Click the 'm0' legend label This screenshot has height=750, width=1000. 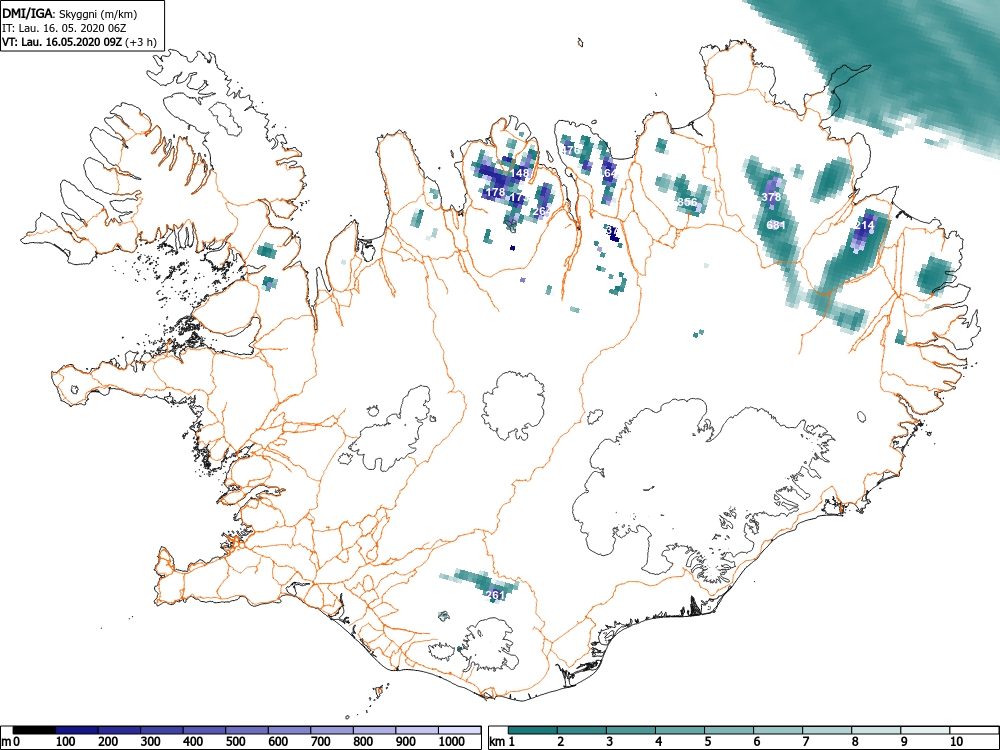click(8, 742)
